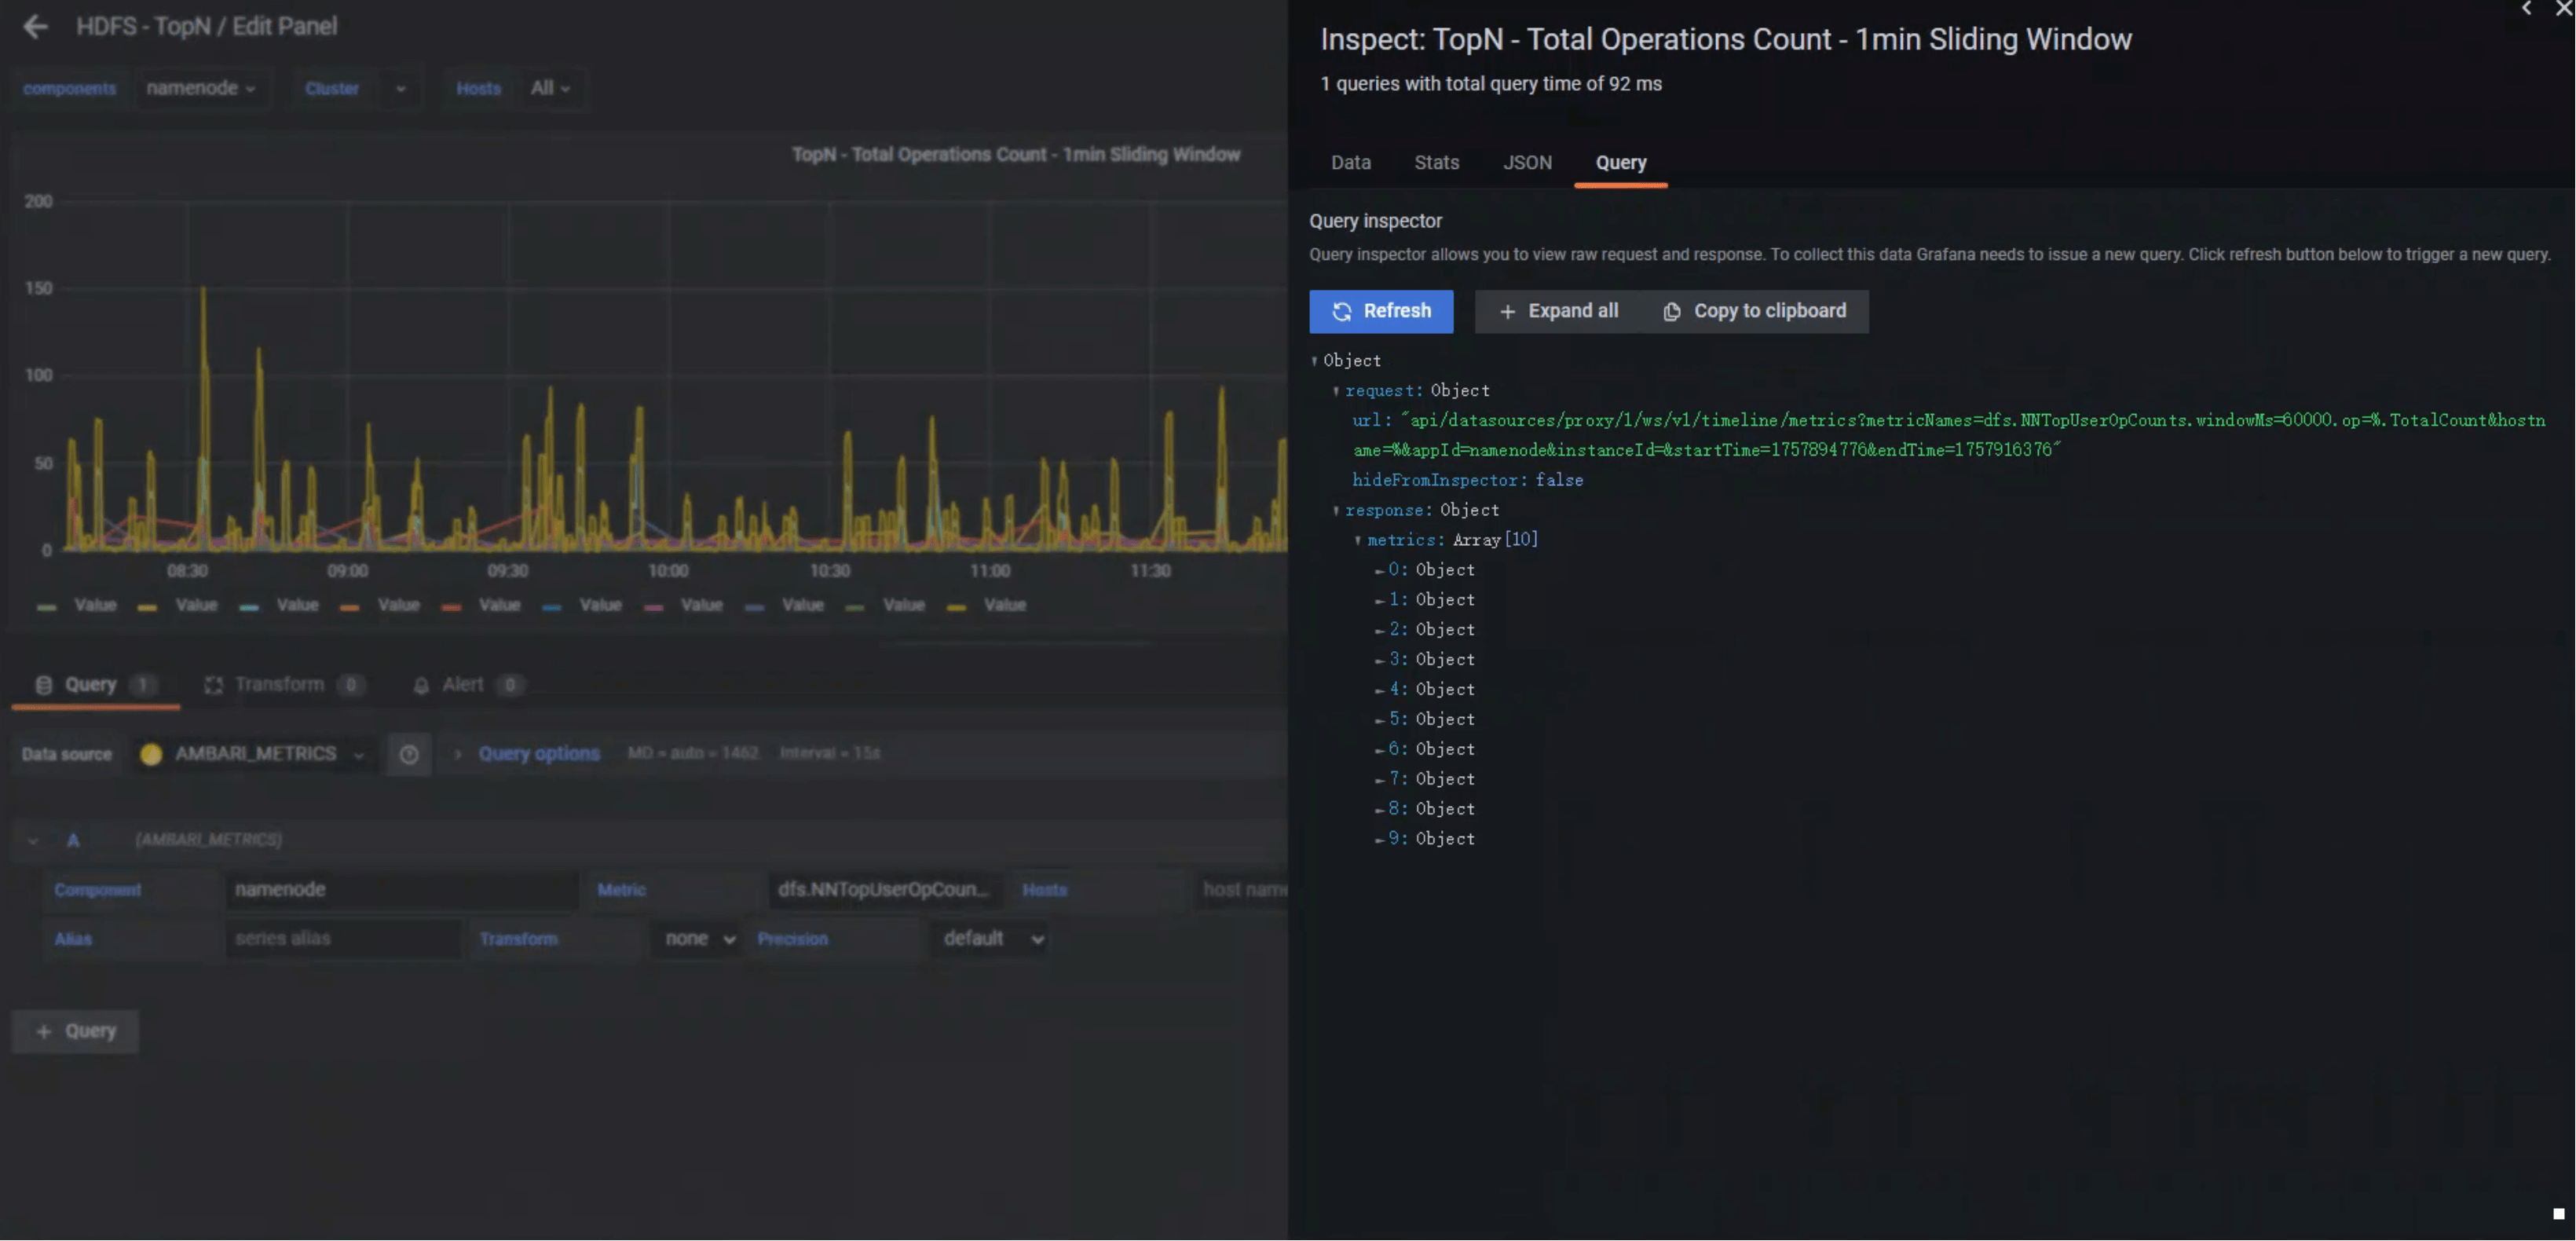Open the Transform none dropdown
The image size is (2576, 1241).
pos(698,939)
